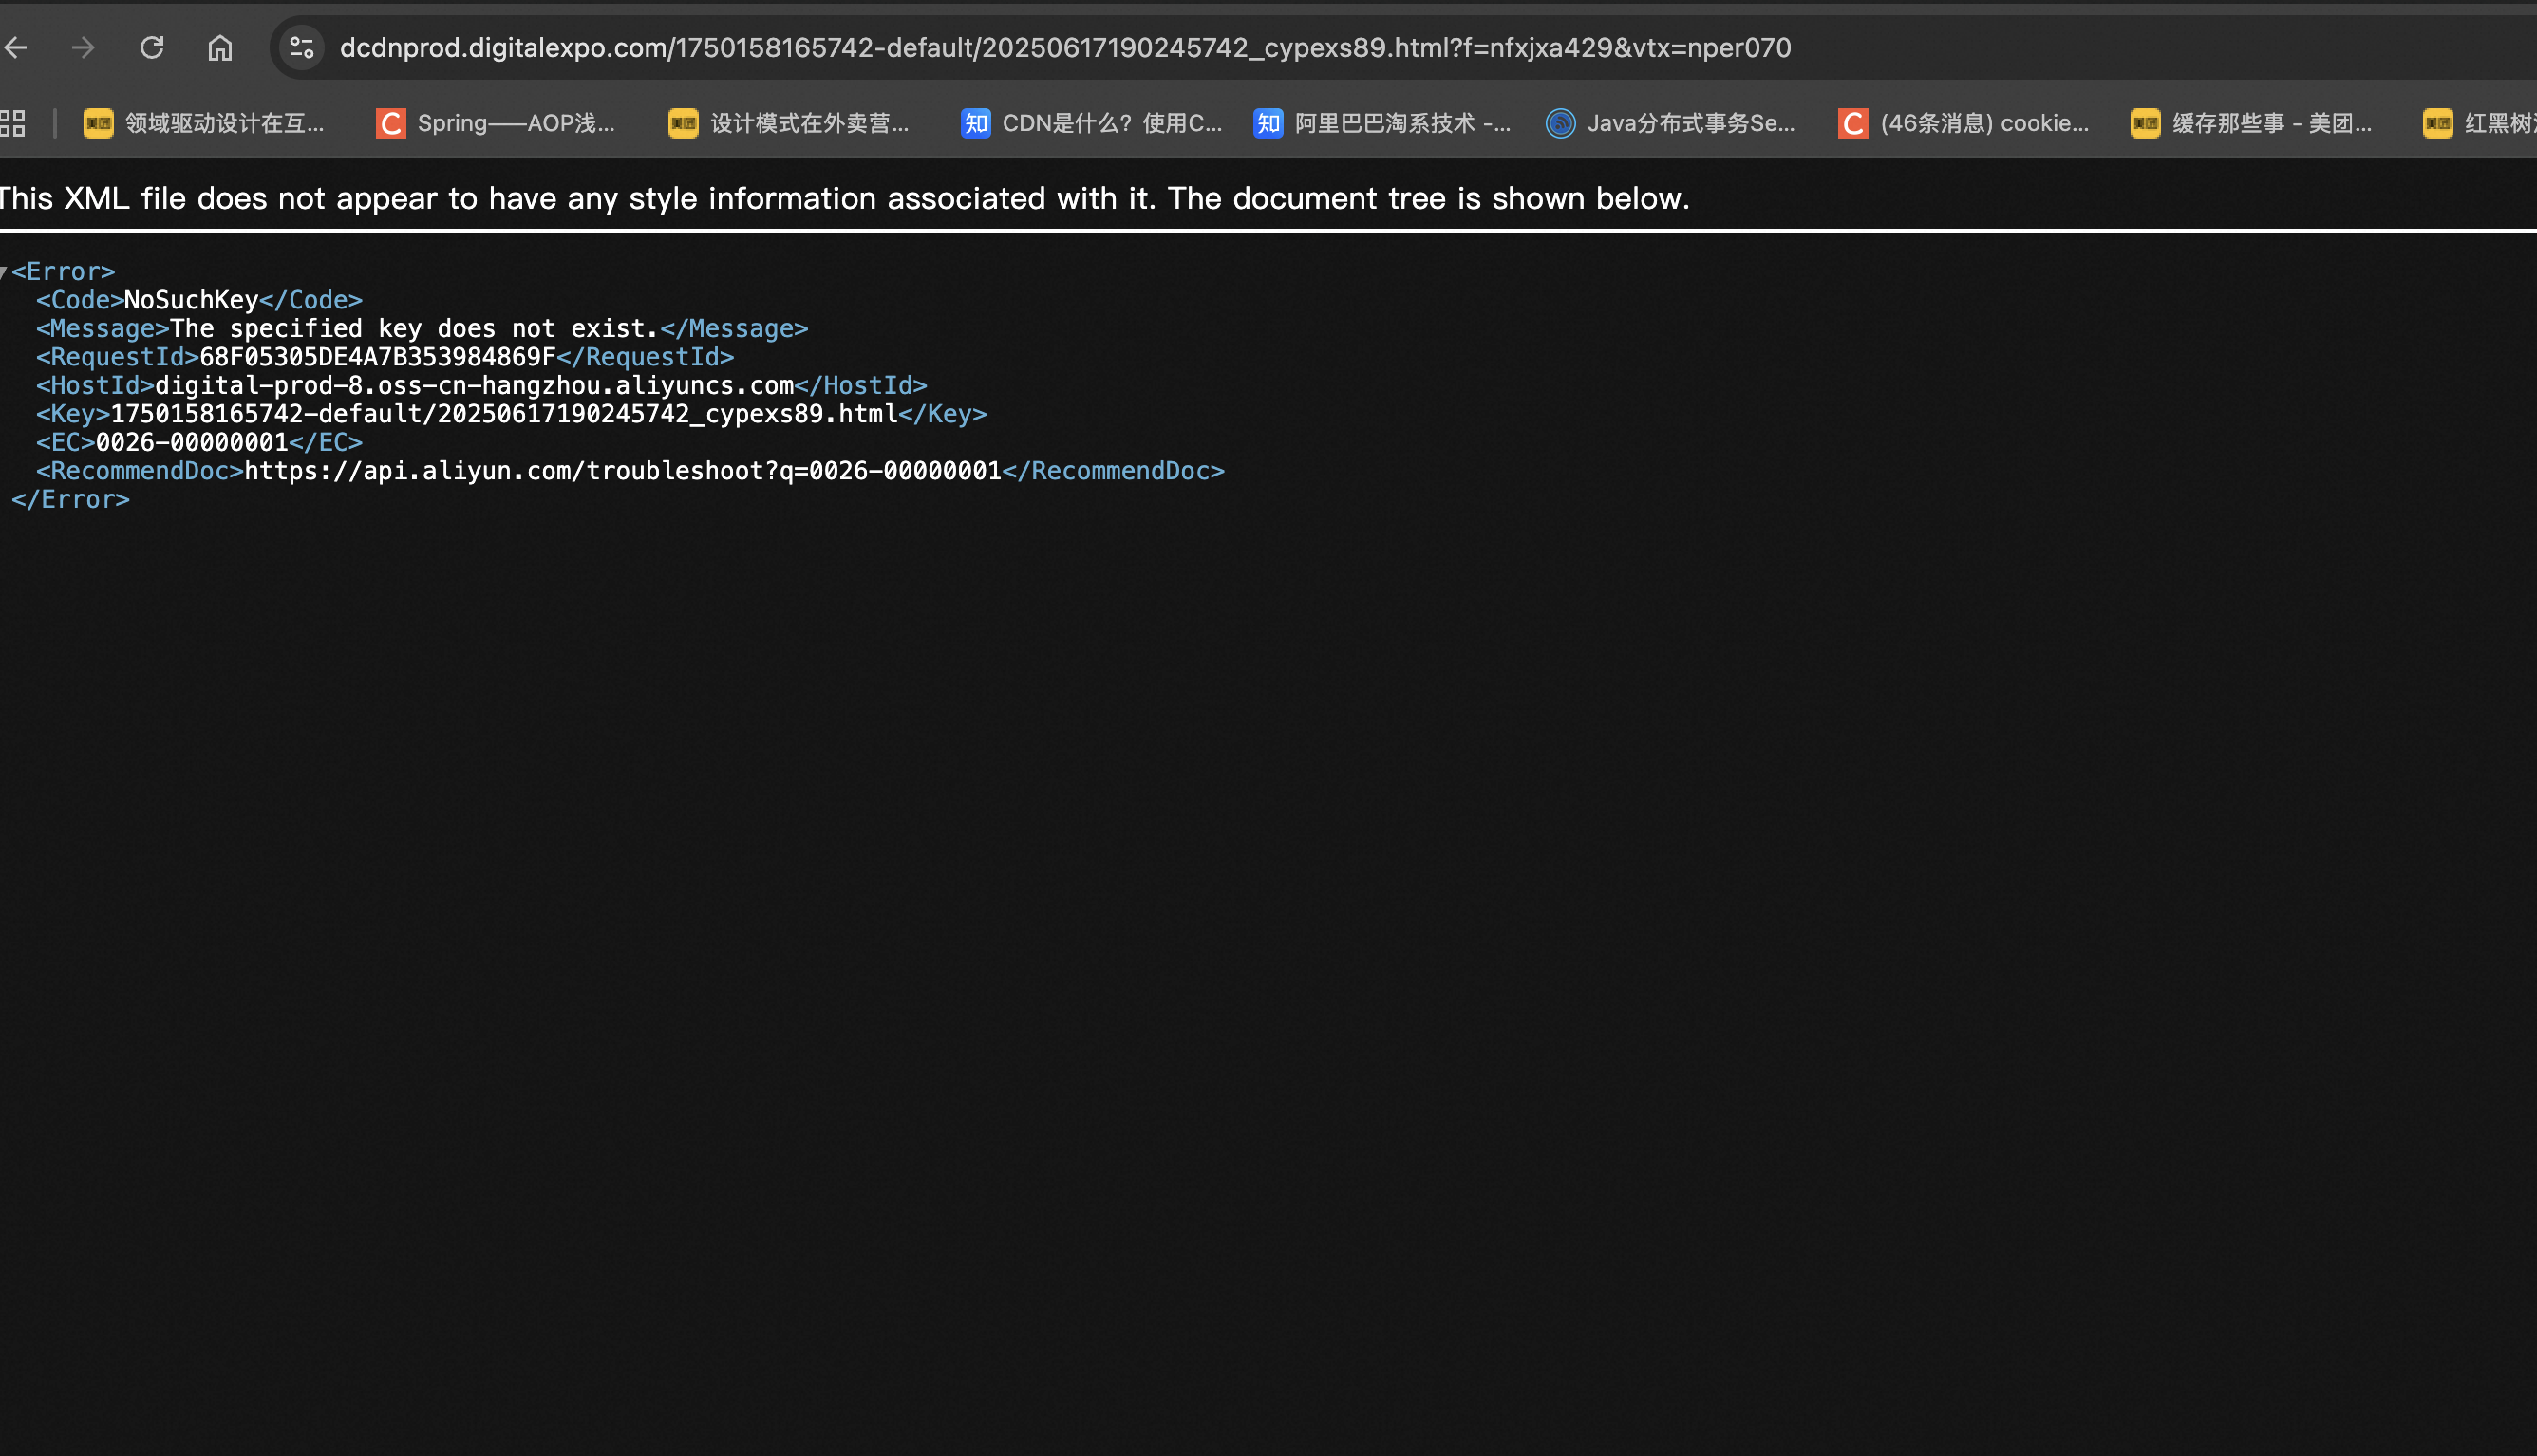Click the forward navigation arrow
The image size is (2537, 1456).
(84, 47)
